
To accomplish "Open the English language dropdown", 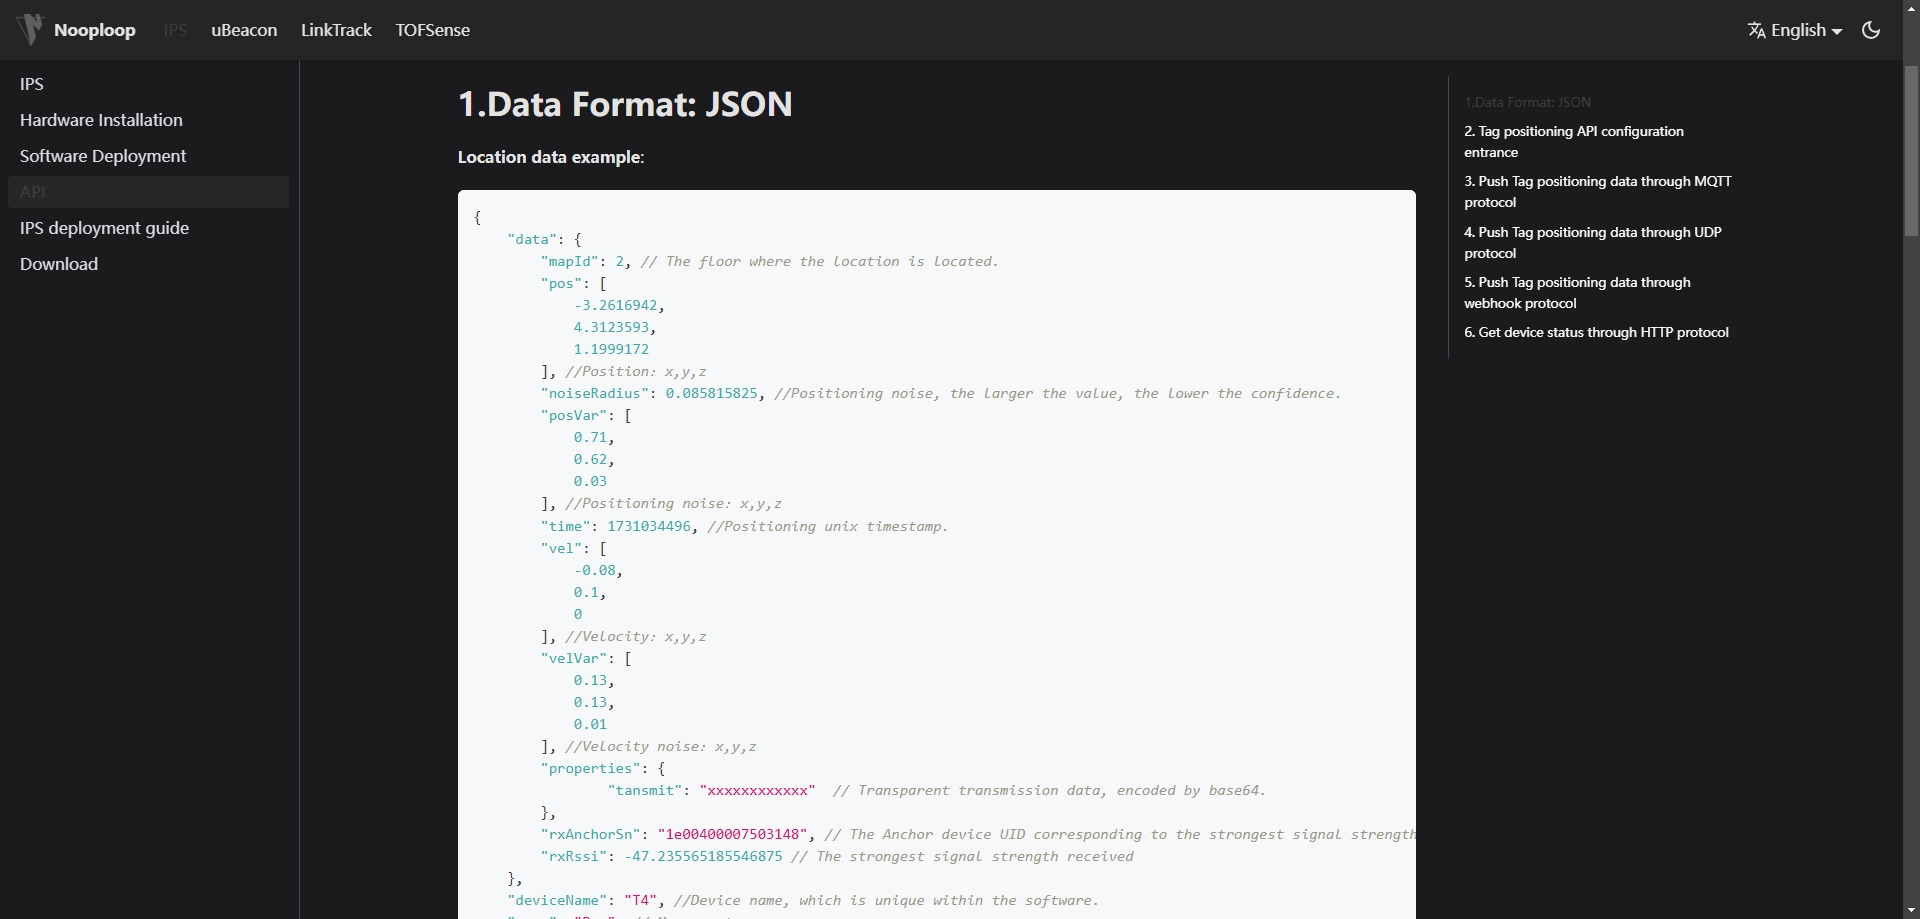I will click(1795, 30).
